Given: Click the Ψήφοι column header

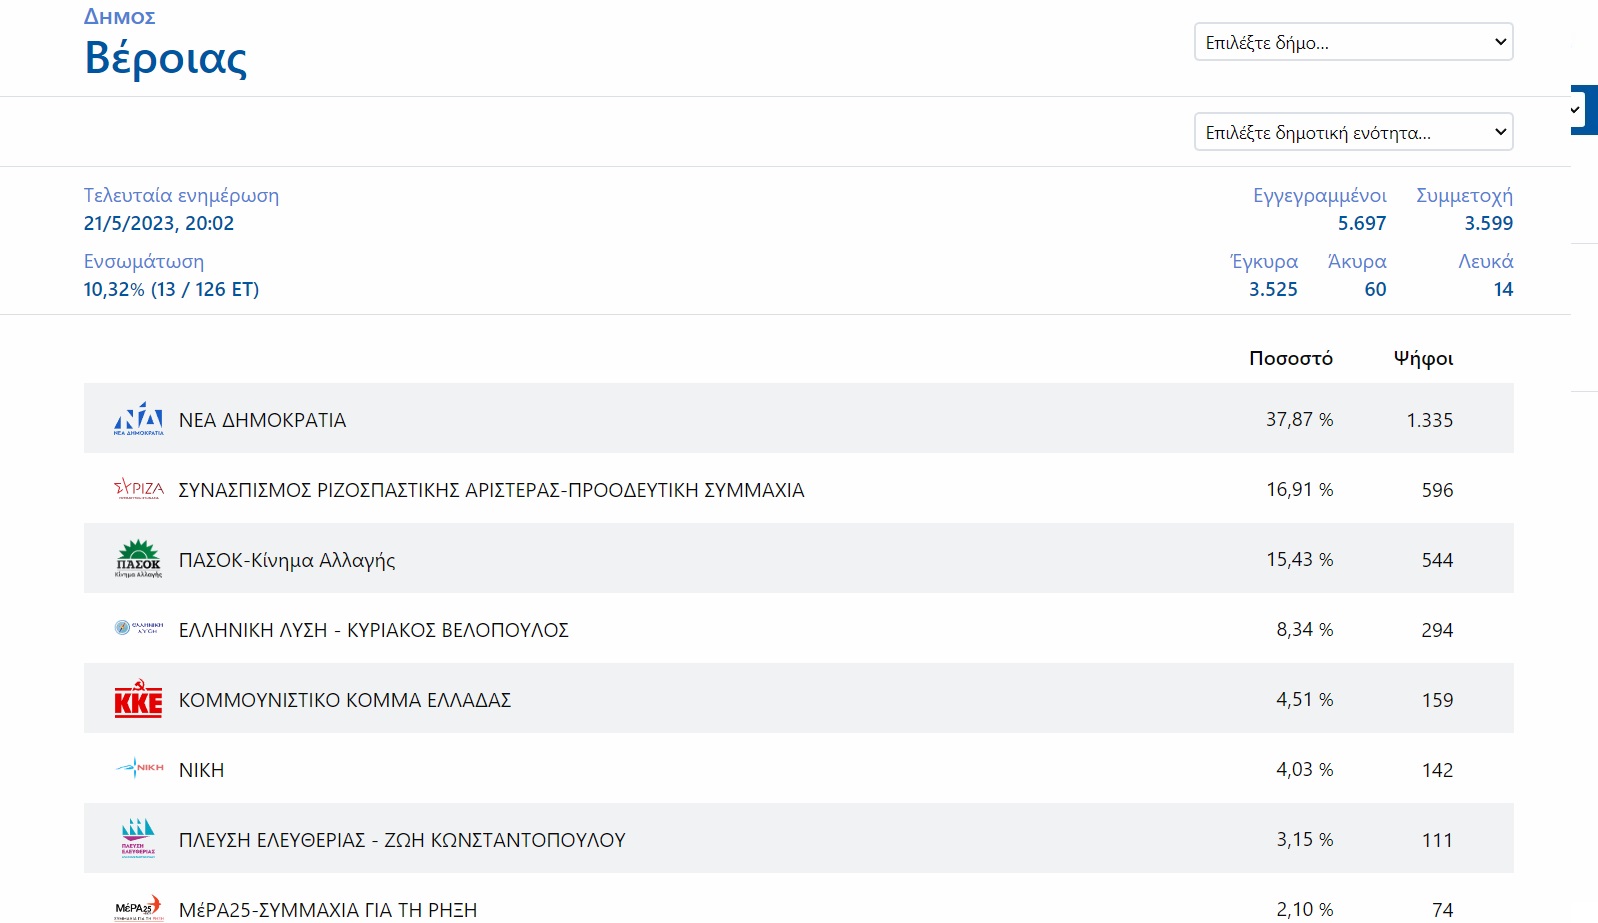Looking at the screenshot, I should point(1424,358).
